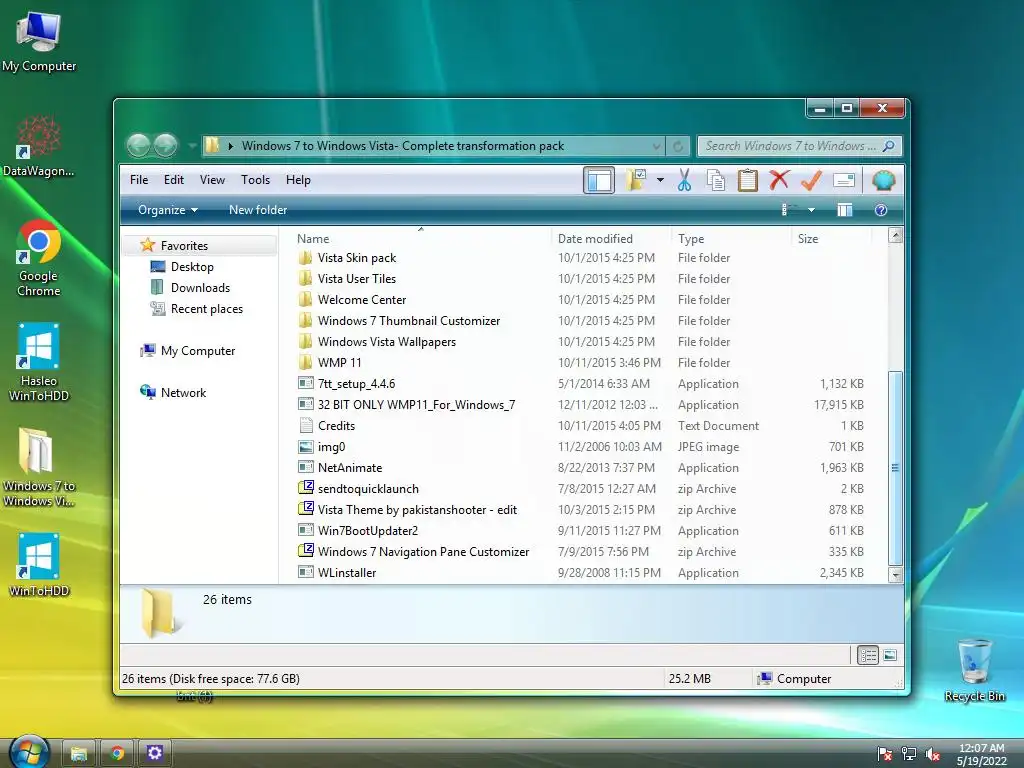Go forward with the Forward arrow
This screenshot has height=768, width=1024.
pyautogui.click(x=165, y=145)
